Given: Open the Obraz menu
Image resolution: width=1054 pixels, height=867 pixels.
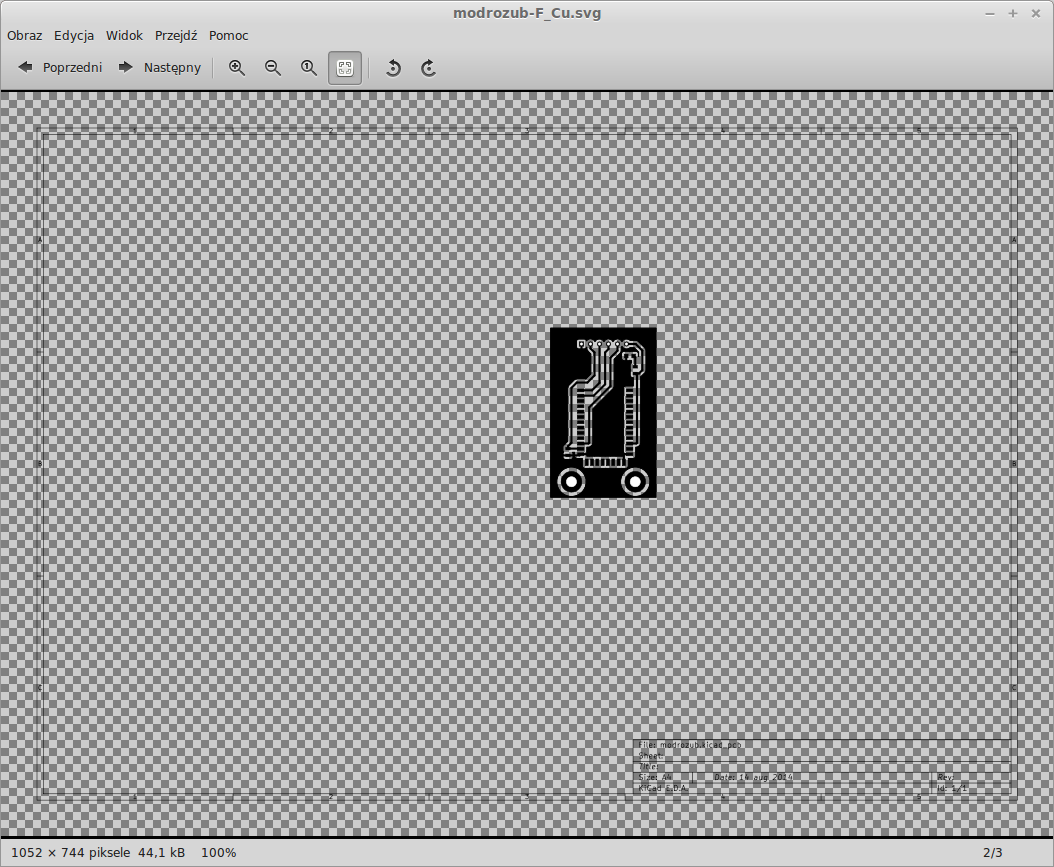Looking at the screenshot, I should click(x=25, y=36).
